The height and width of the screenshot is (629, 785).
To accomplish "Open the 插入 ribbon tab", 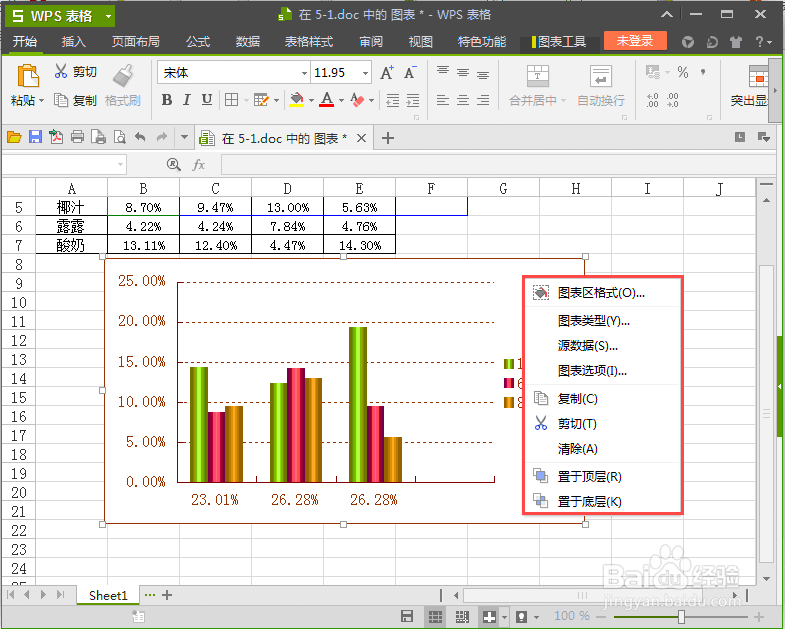I will (74, 42).
